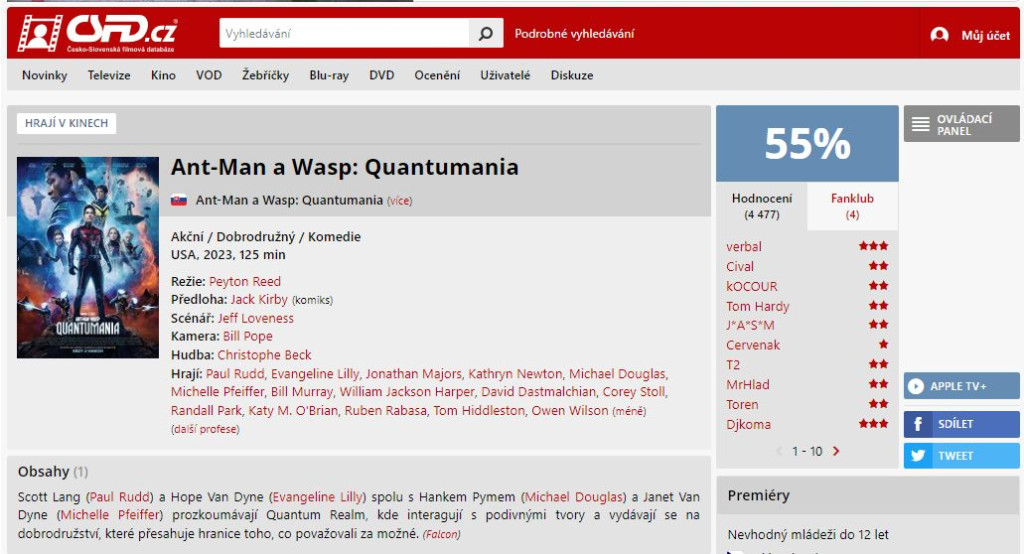This screenshot has width=1024, height=554.
Task: Click the CSFD.cz logo
Action: [x=97, y=33]
